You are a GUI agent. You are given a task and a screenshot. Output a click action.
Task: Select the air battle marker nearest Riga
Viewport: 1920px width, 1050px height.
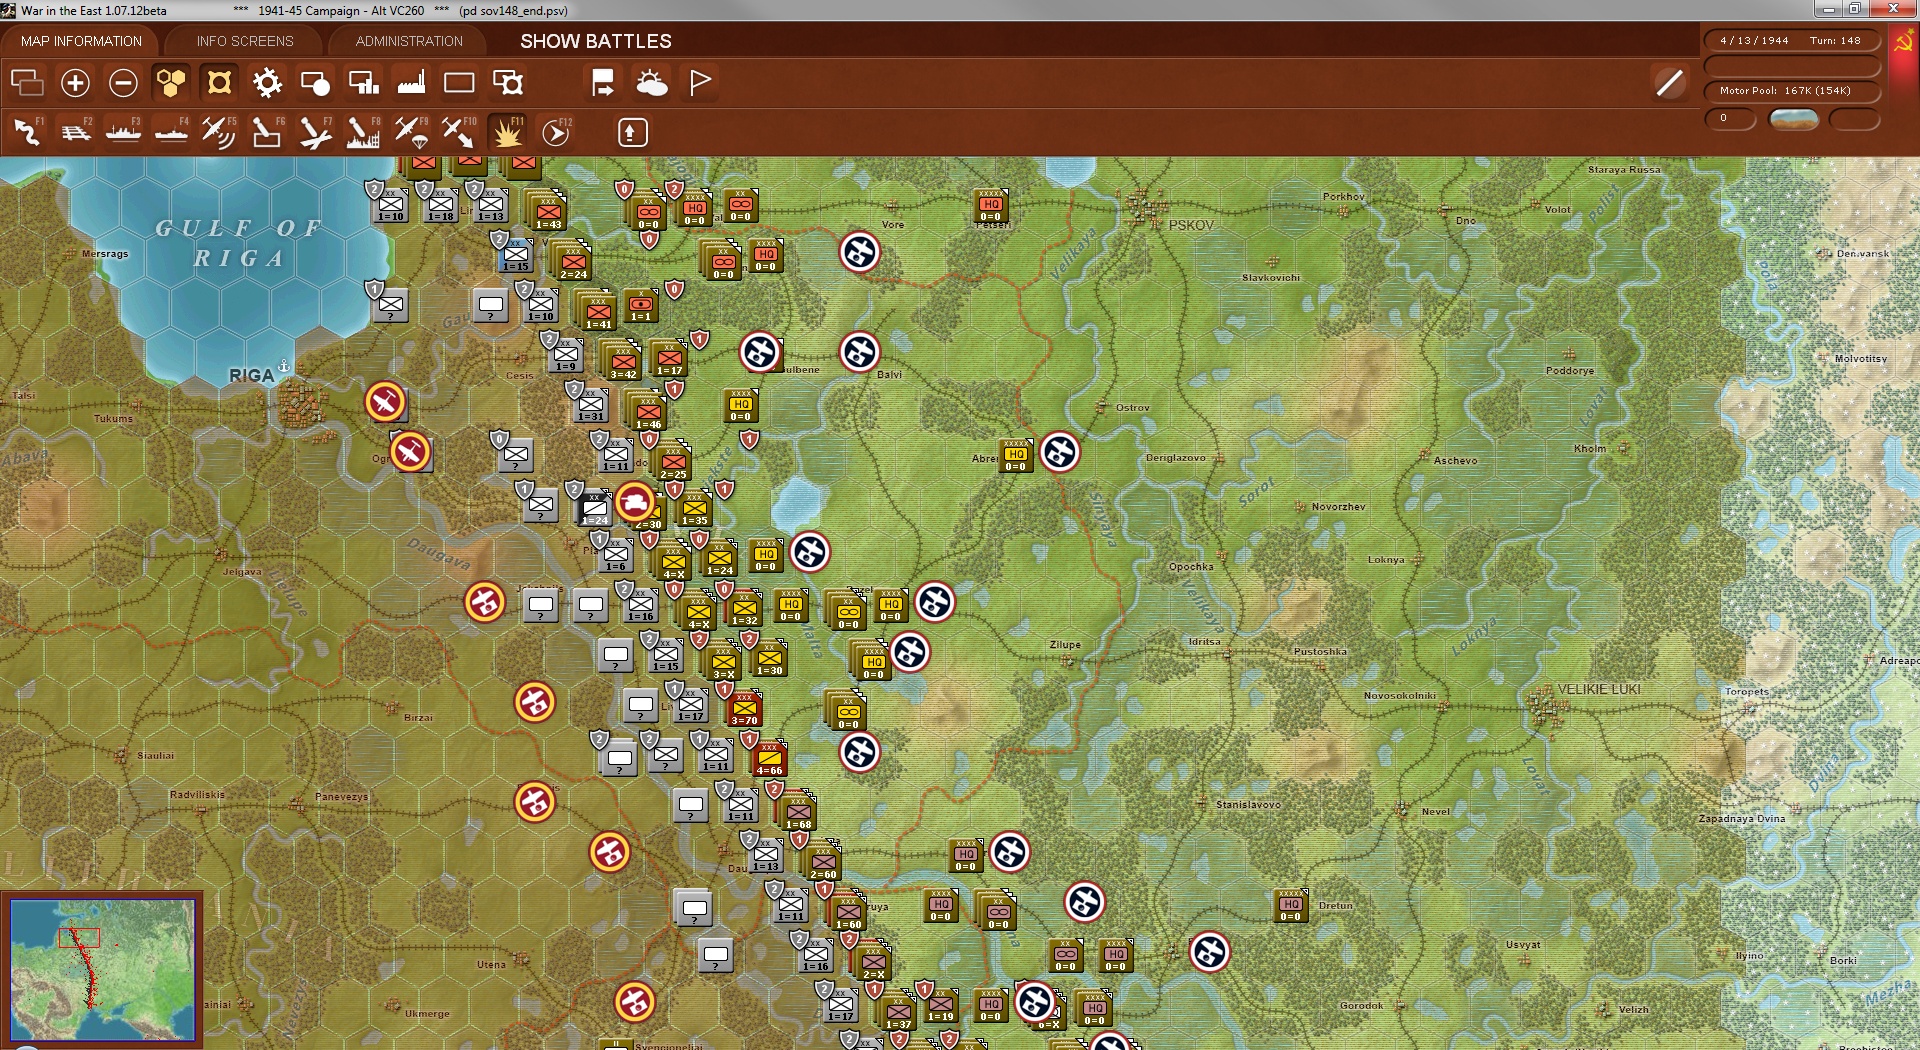pyautogui.click(x=385, y=402)
